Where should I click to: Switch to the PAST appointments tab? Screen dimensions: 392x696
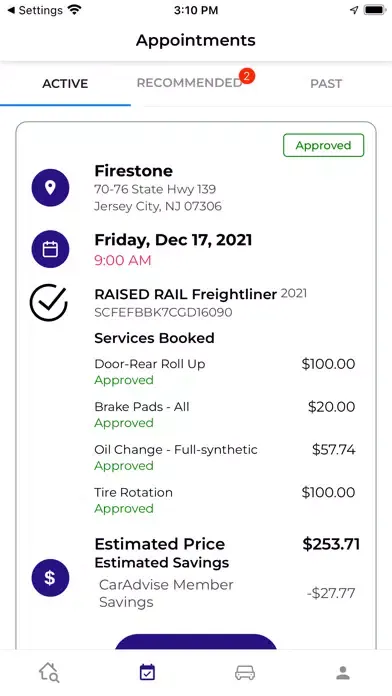tap(326, 83)
